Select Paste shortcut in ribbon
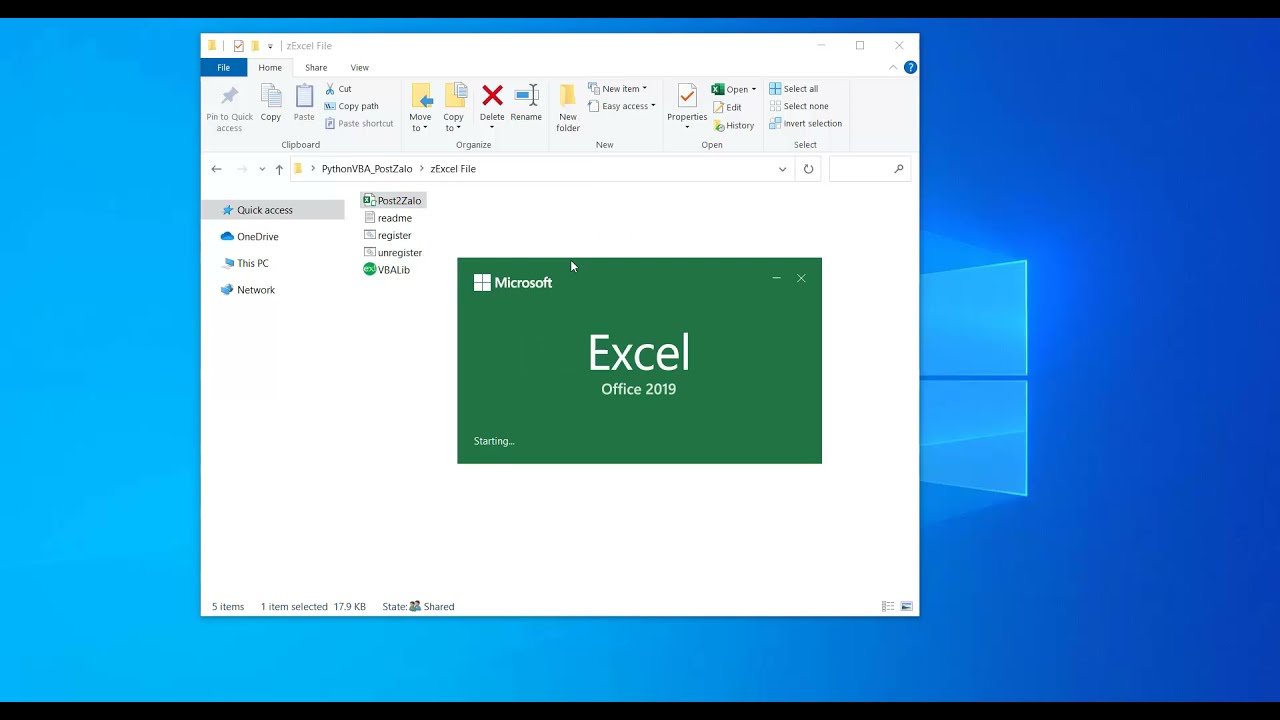This screenshot has height=720, width=1280. pyautogui.click(x=359, y=123)
